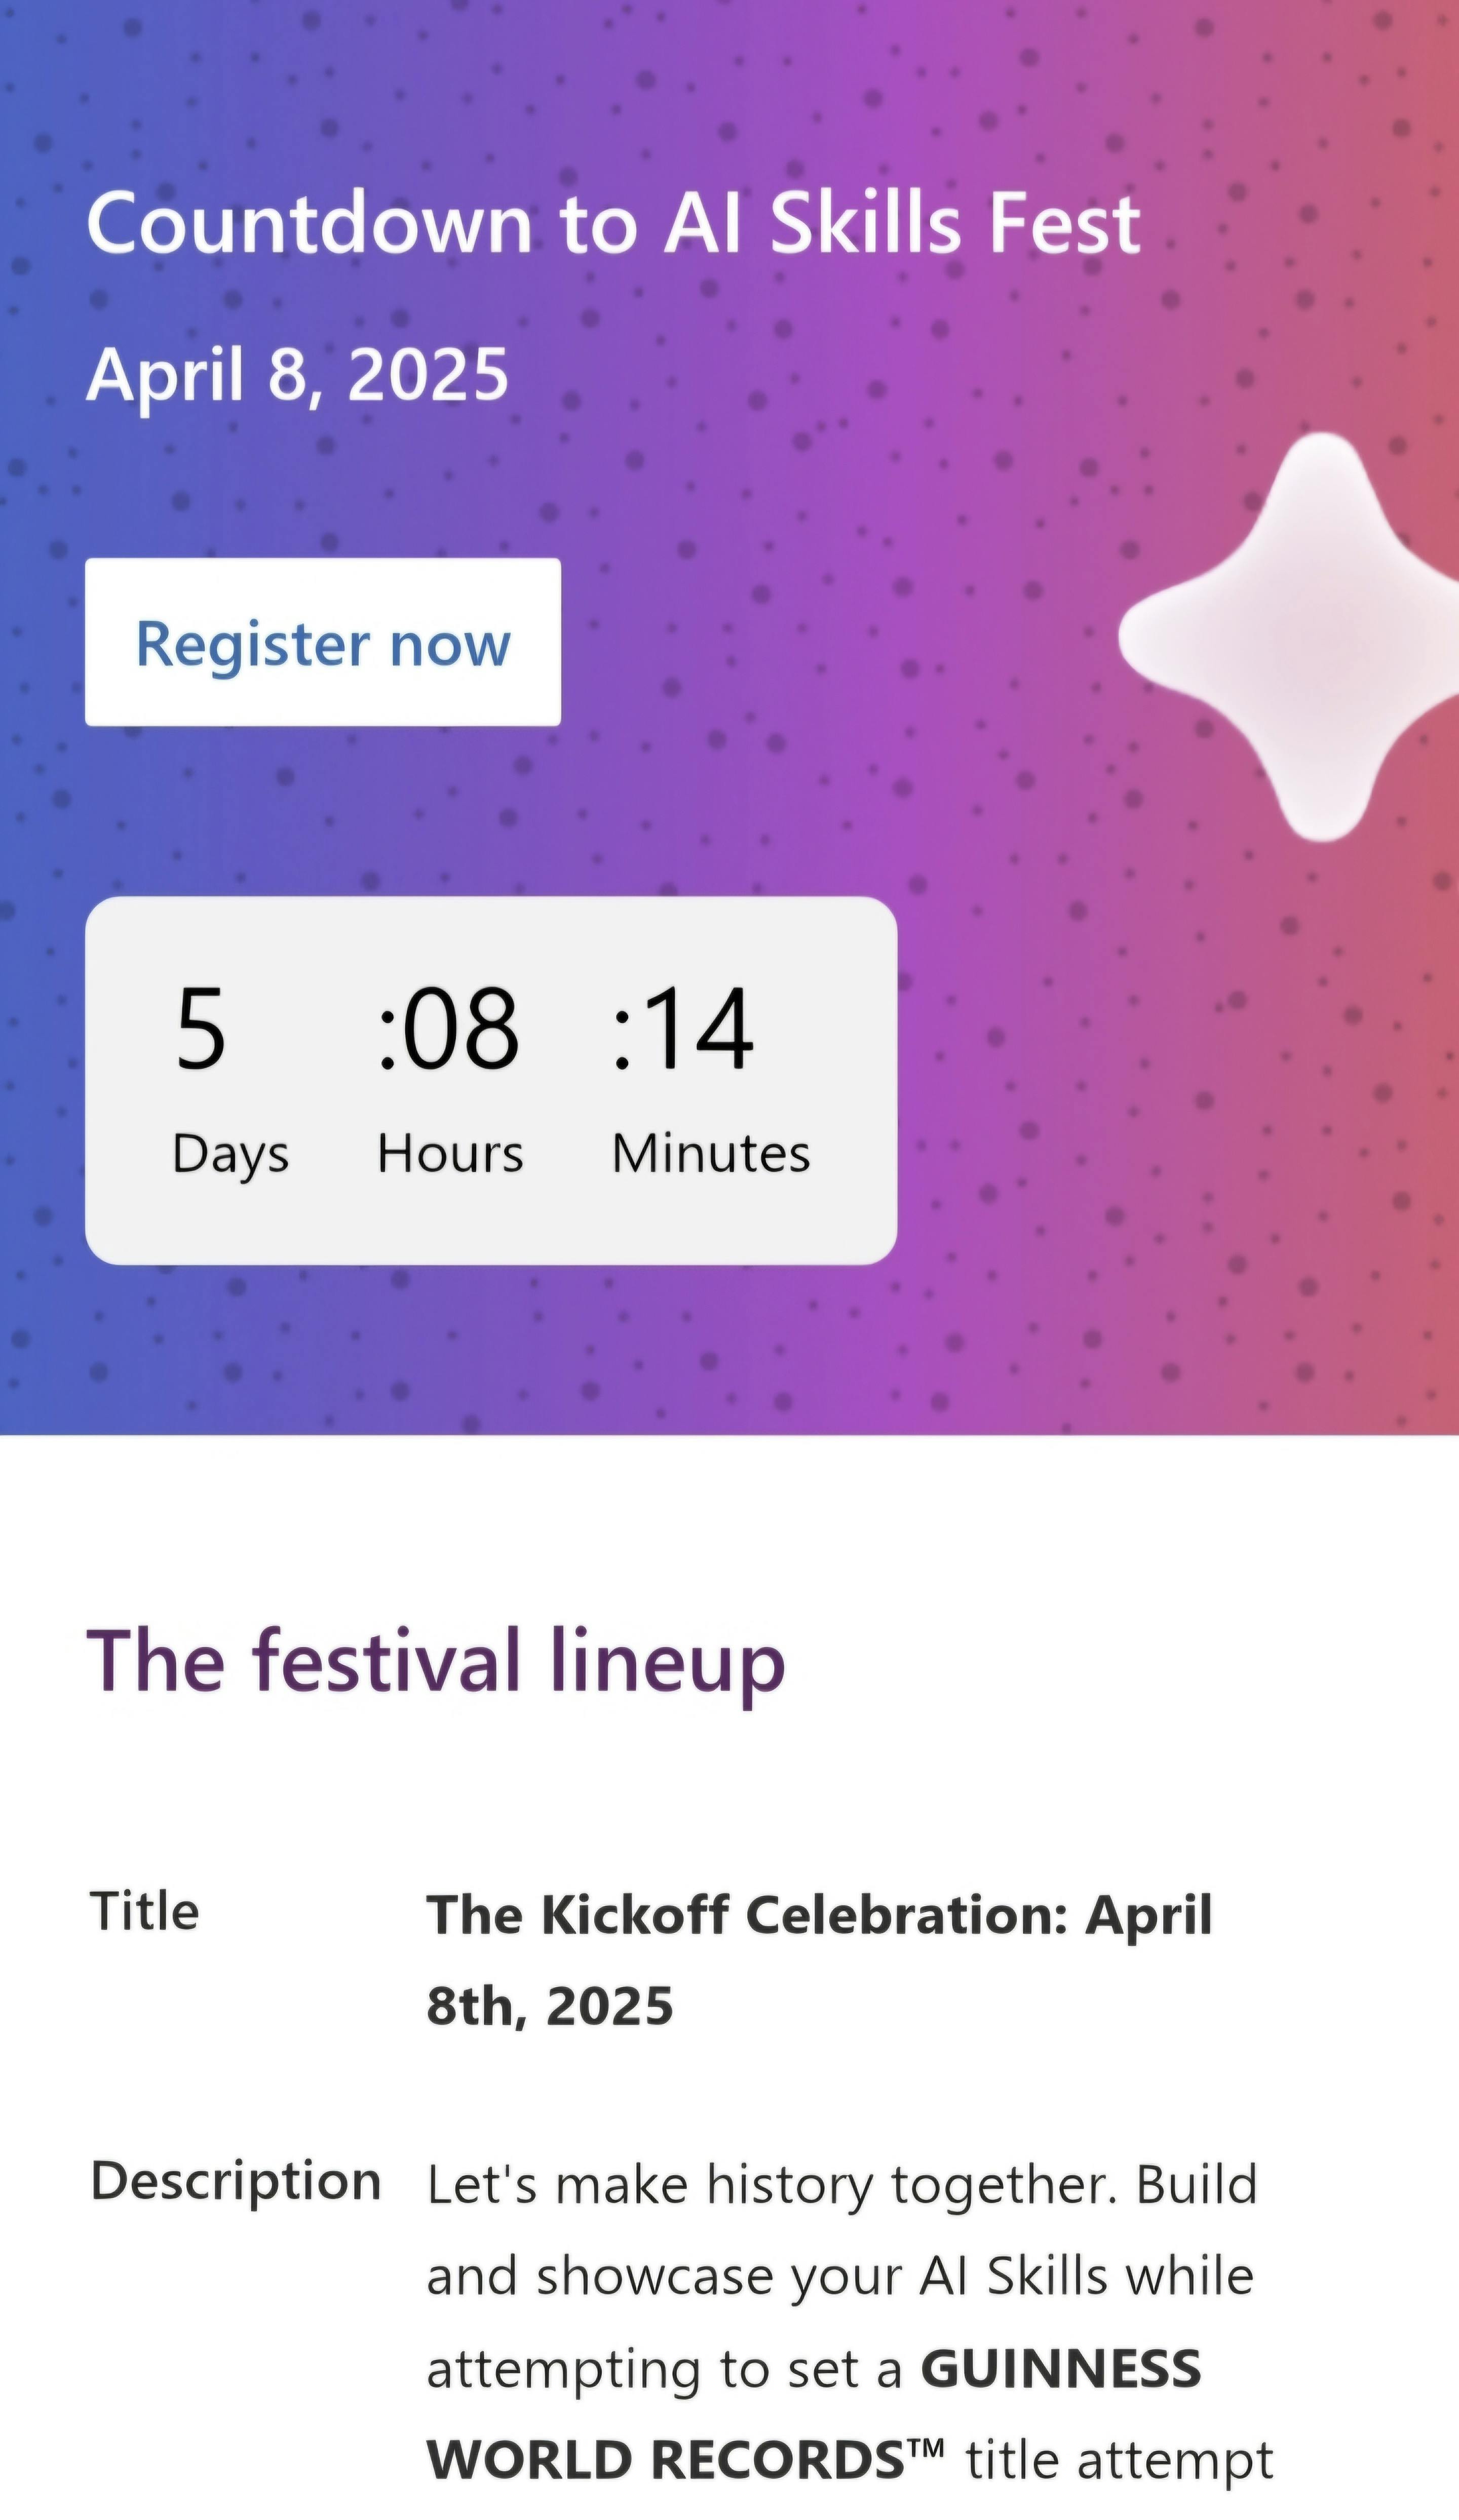Click the minutes remaining value :14
Image resolution: width=1459 pixels, height=2520 pixels.
tap(684, 1028)
